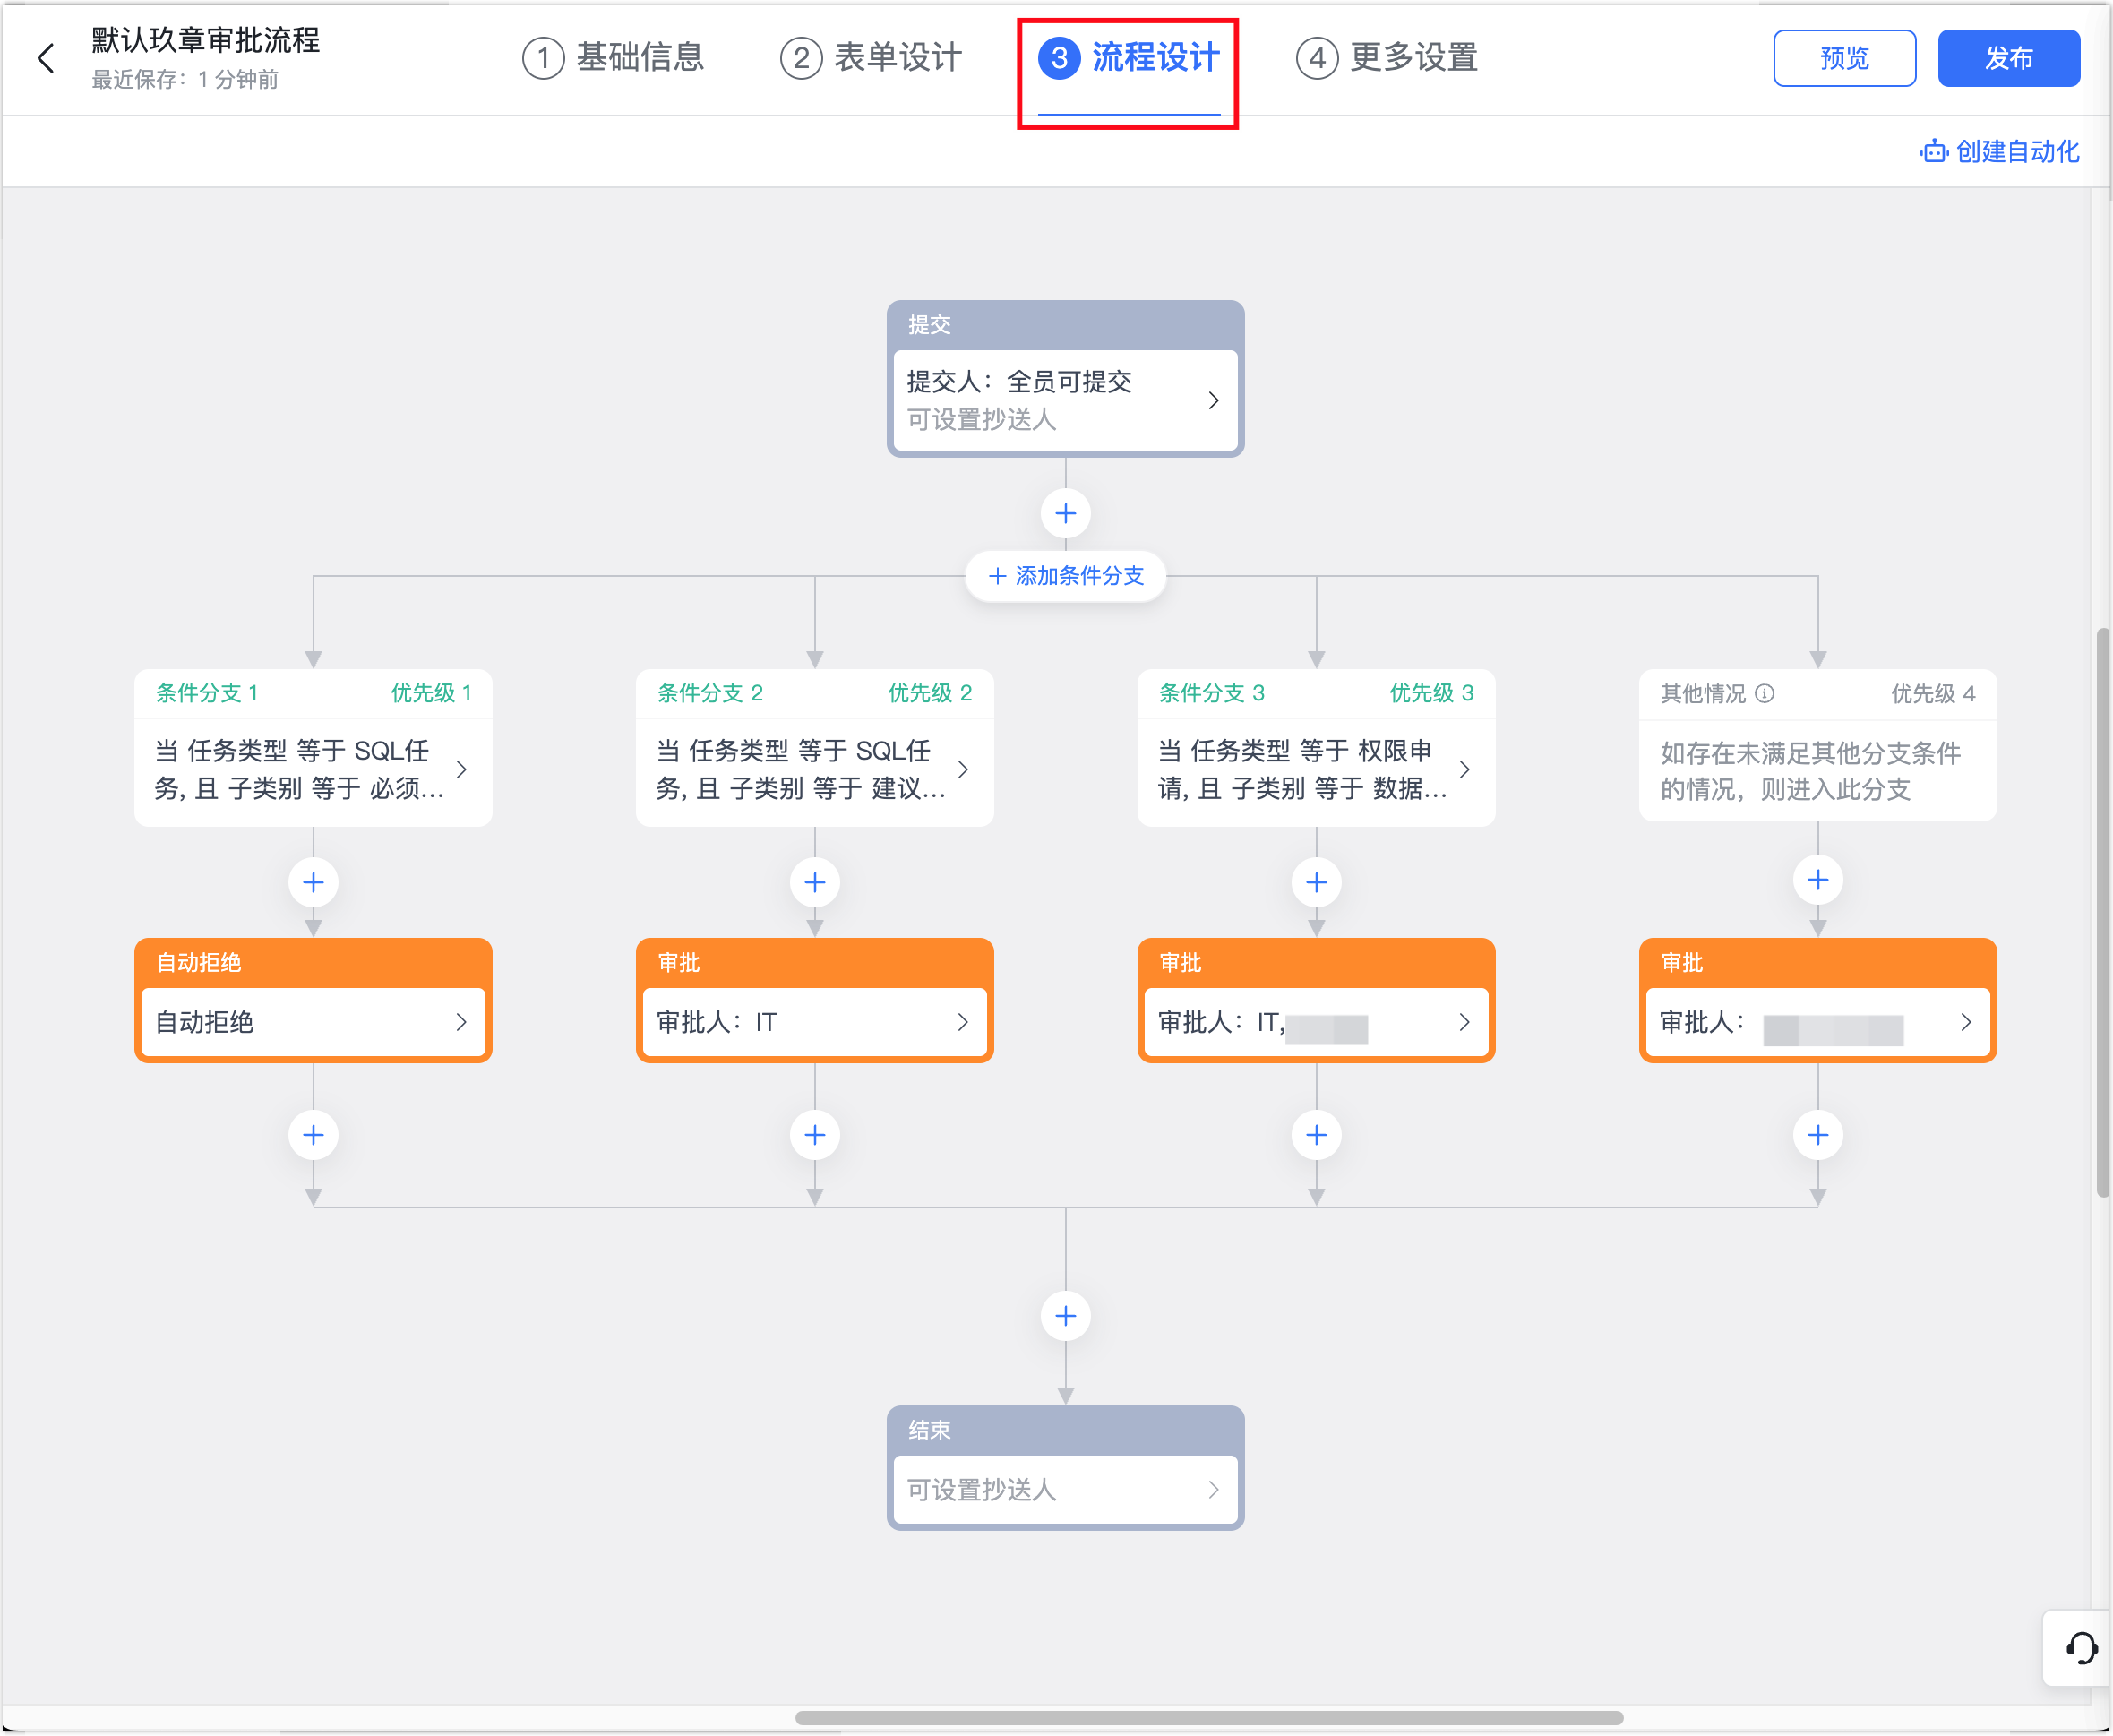Expand the 自动拒绝 node details

coord(313,1022)
